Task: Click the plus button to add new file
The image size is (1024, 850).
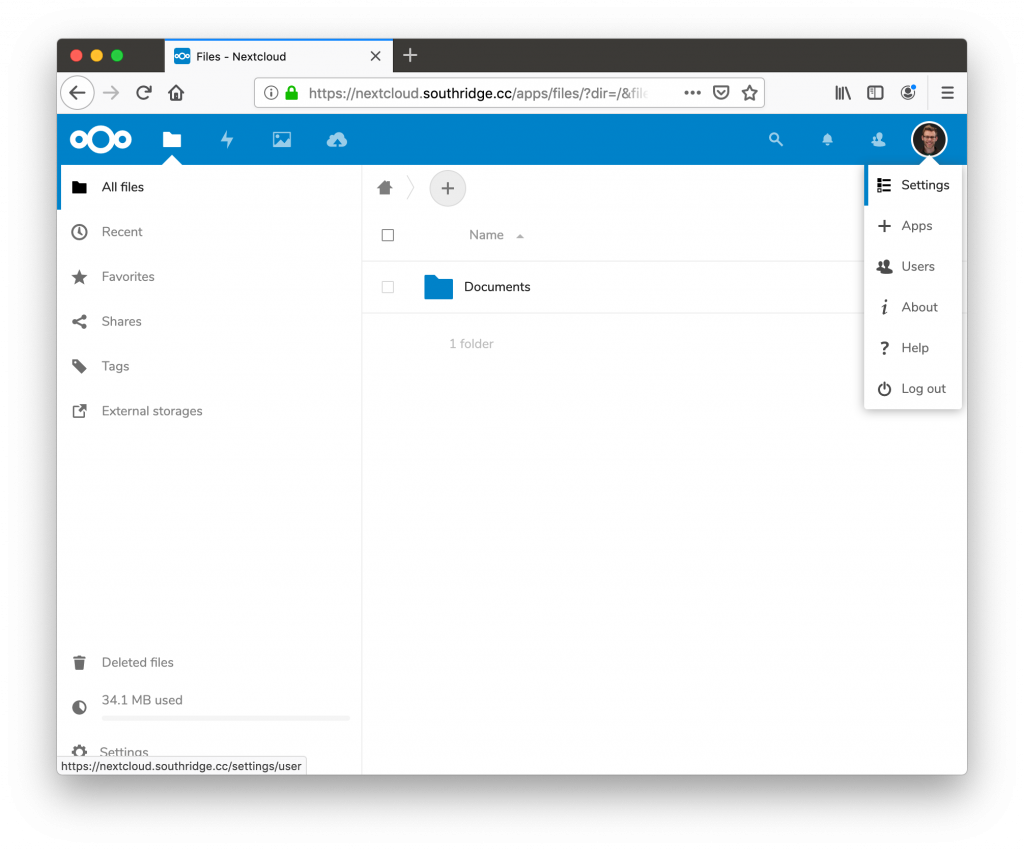Action: (447, 188)
